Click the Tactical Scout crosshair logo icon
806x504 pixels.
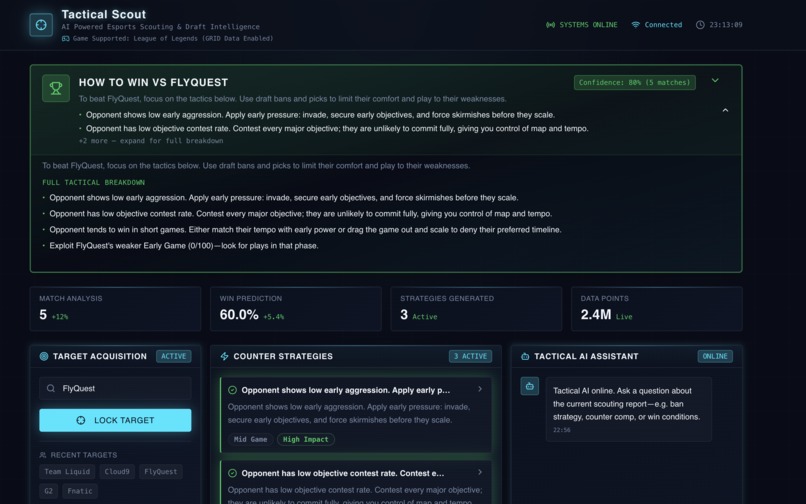[41, 25]
